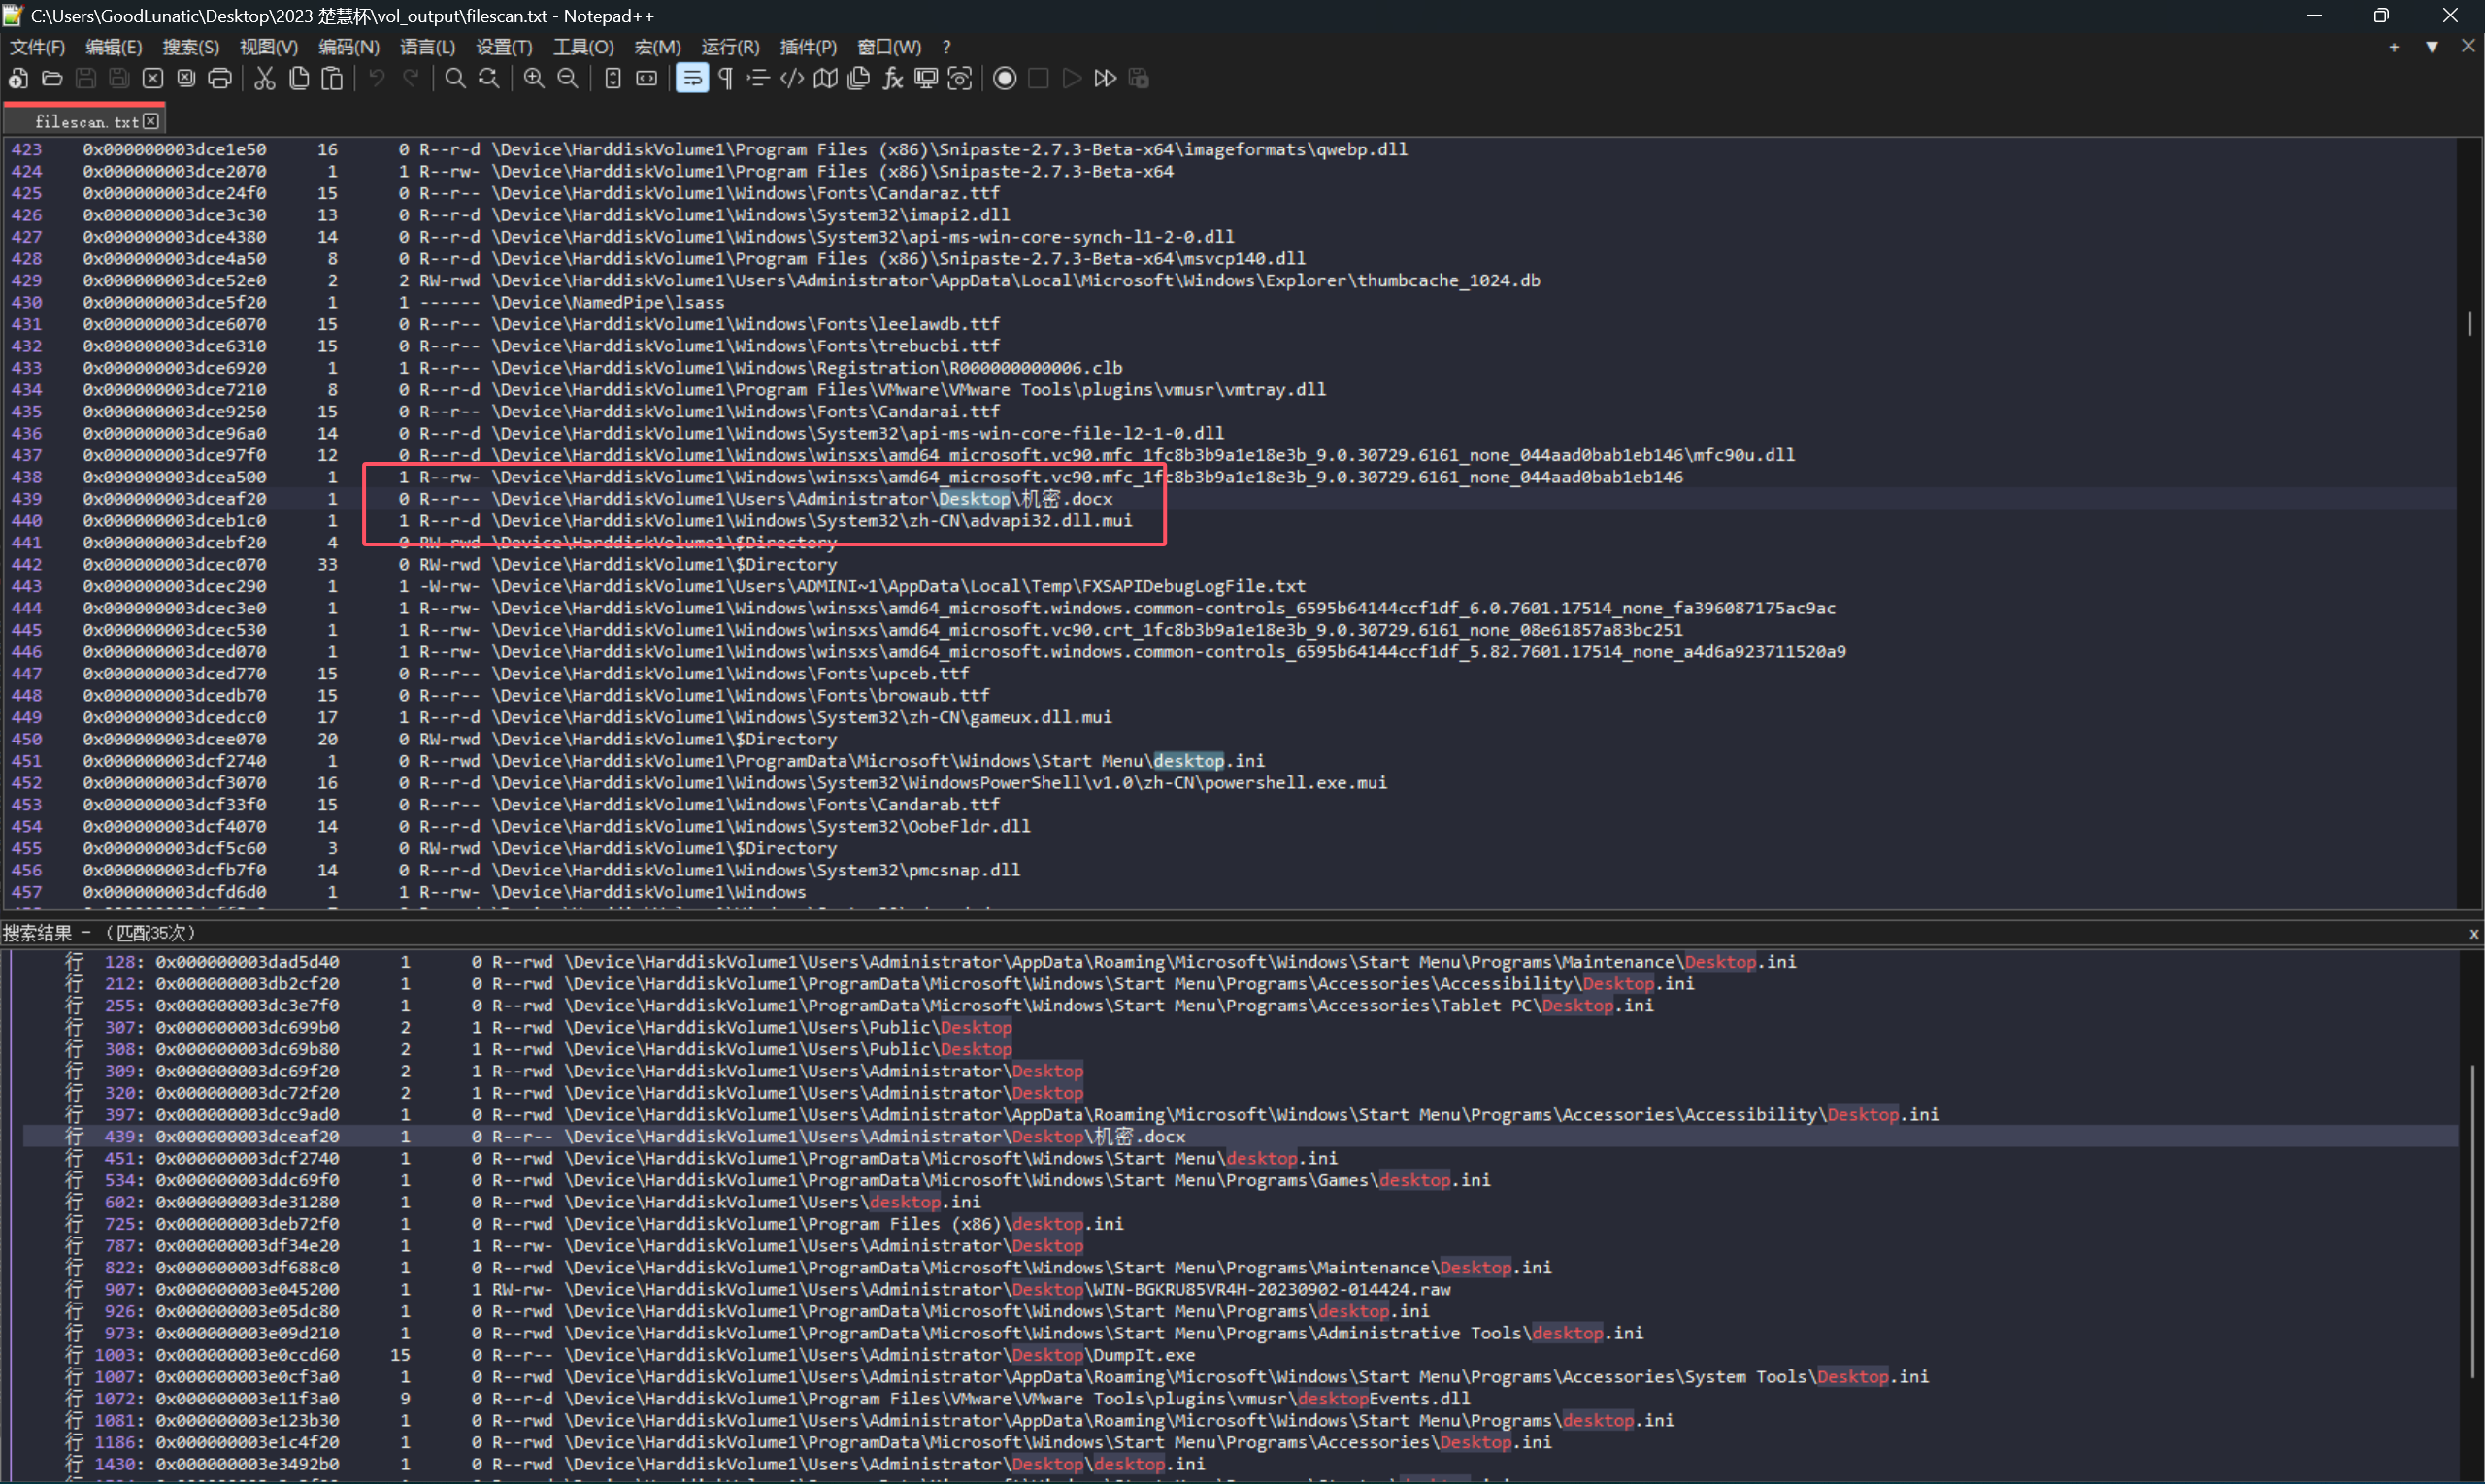The width and height of the screenshot is (2486, 1484).
Task: Show the Document Map panel icon
Action: (825, 78)
